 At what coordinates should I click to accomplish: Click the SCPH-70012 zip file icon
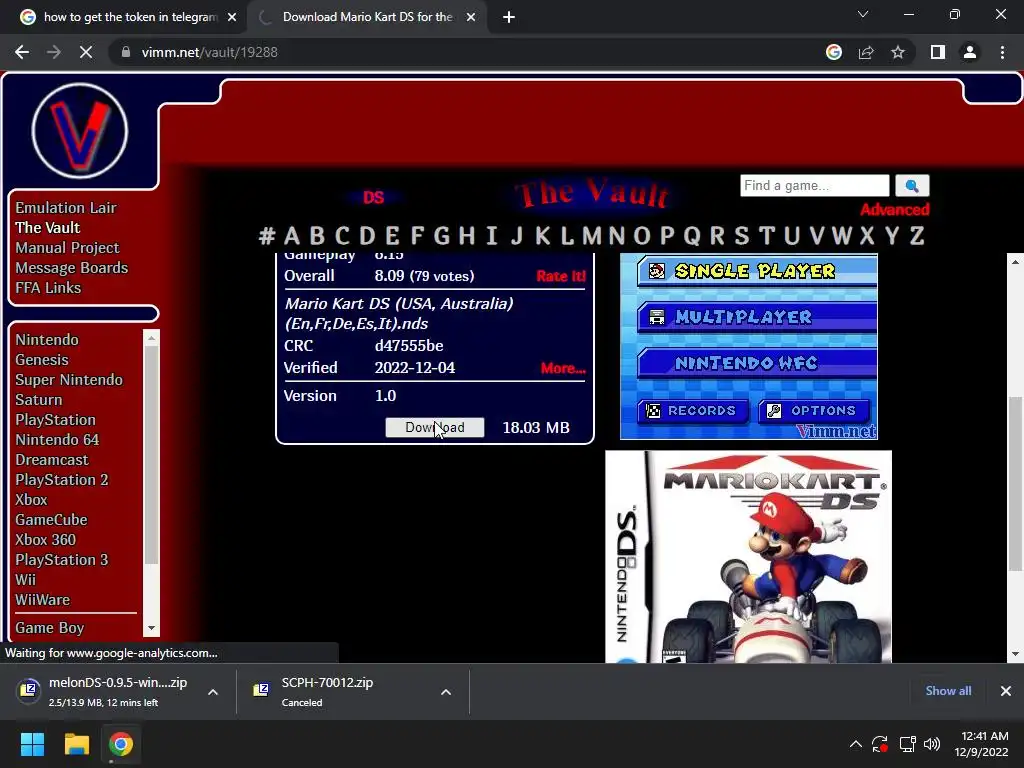(261, 690)
